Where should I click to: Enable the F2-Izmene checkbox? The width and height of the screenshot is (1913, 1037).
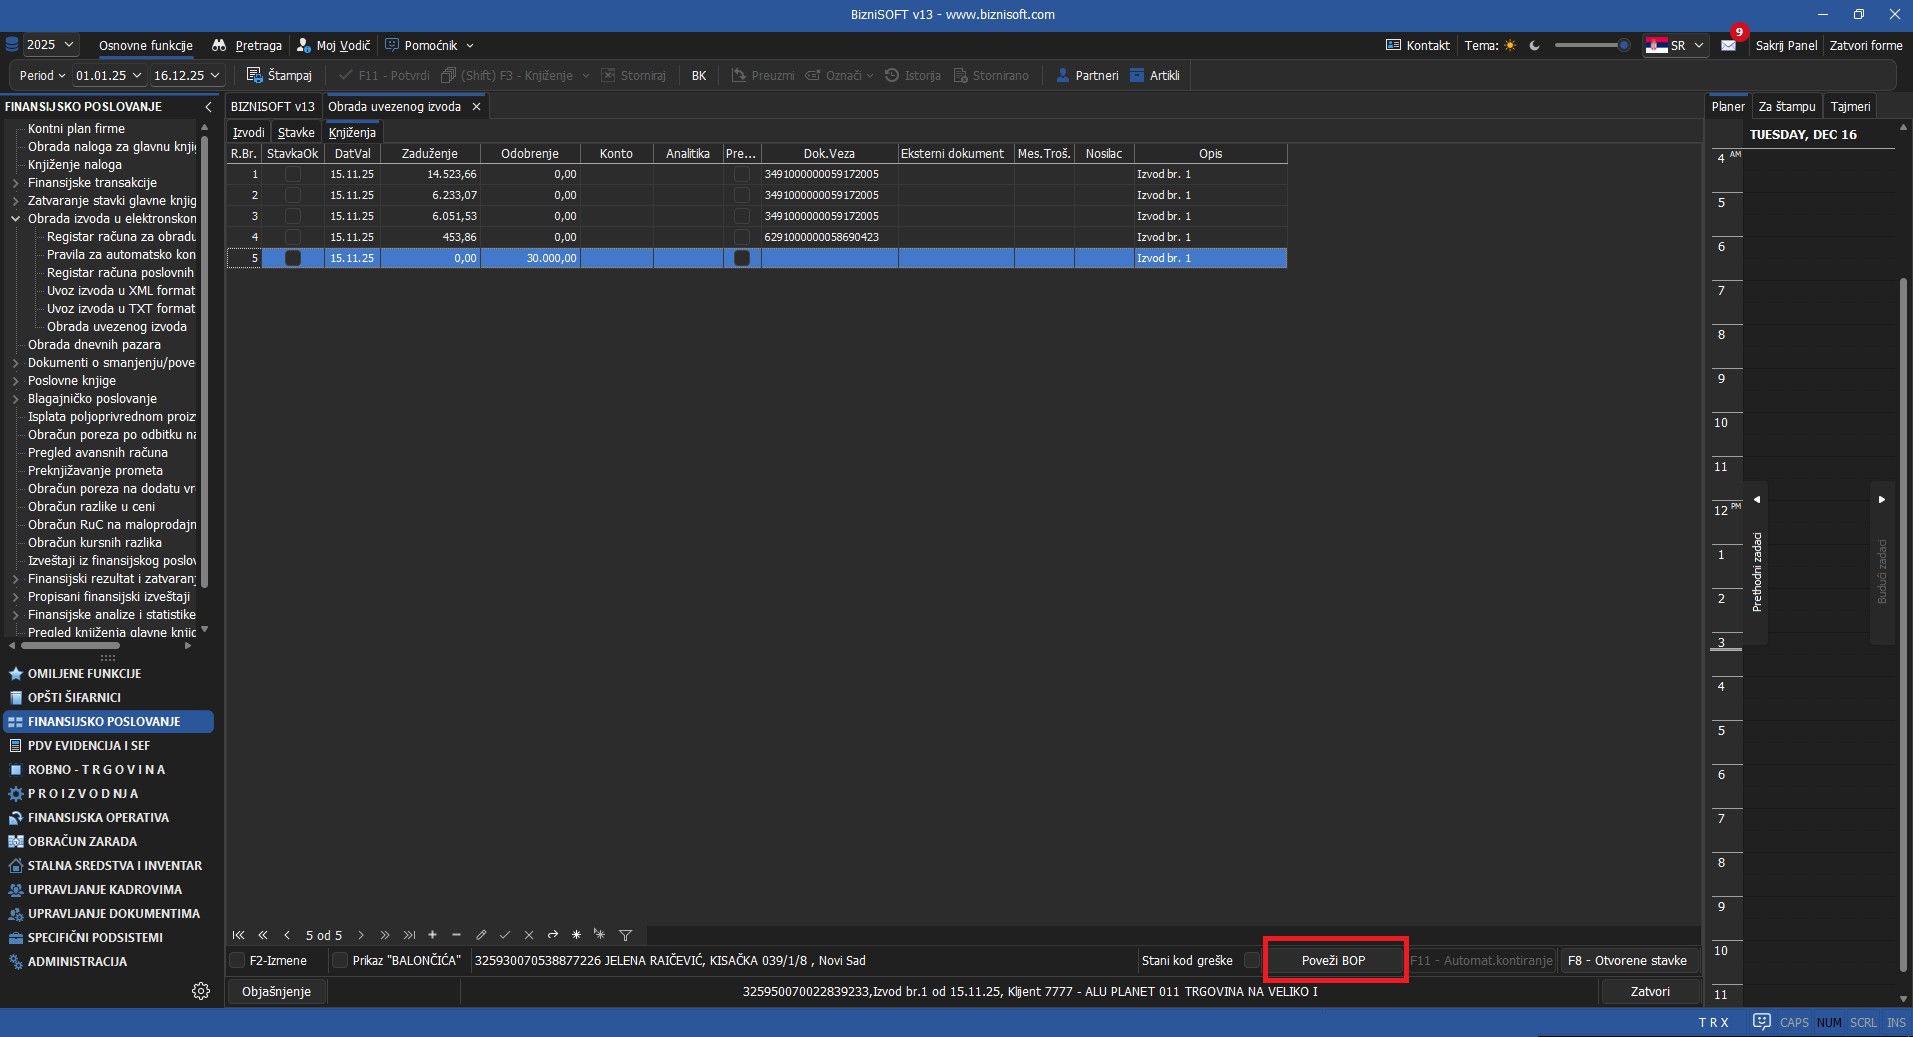pyautogui.click(x=237, y=960)
